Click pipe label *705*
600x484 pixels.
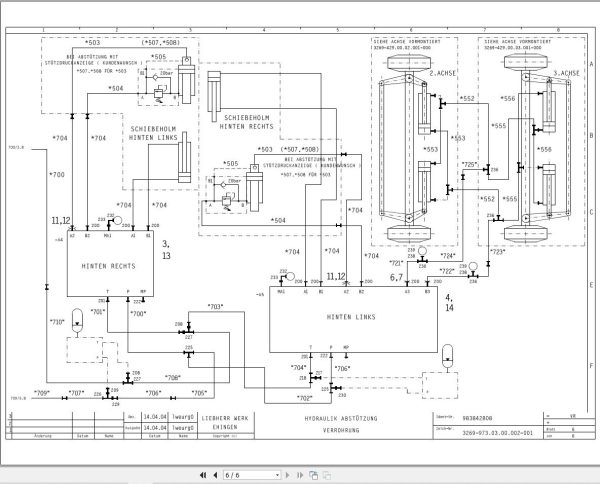pyautogui.click(x=199, y=393)
